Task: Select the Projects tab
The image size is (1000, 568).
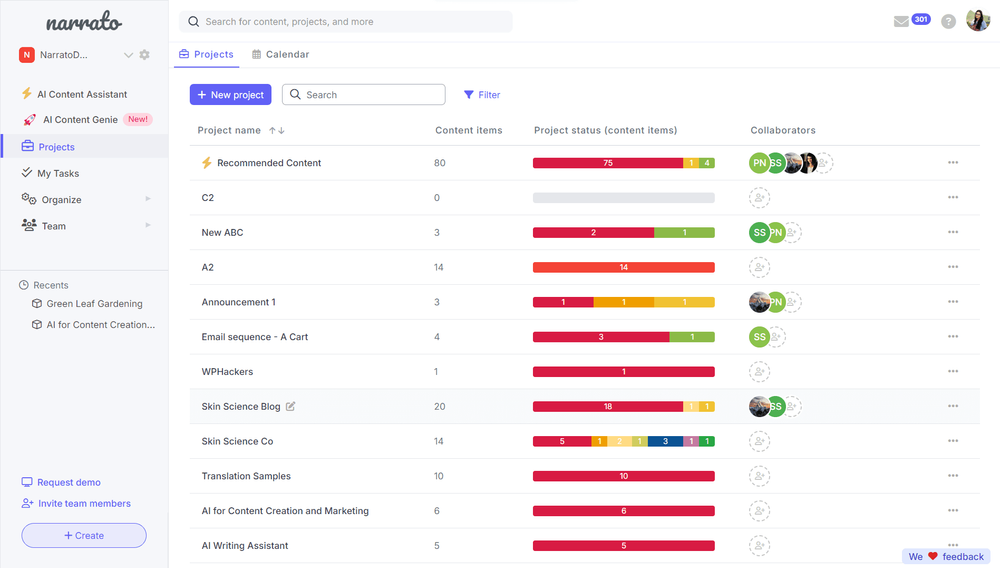Action: tap(207, 54)
